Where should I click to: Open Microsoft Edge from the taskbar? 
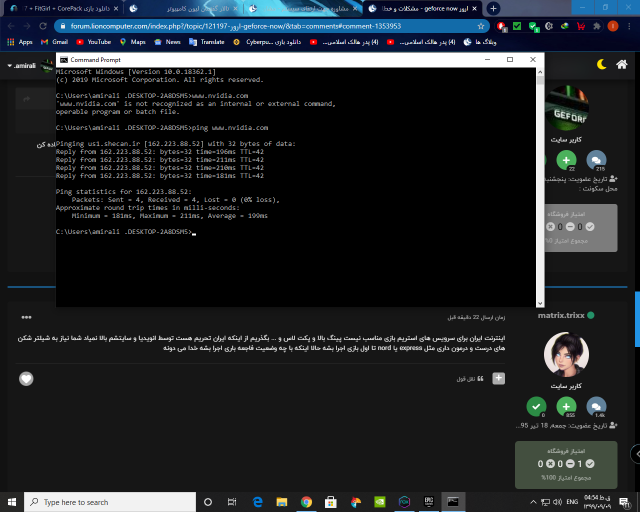257,502
